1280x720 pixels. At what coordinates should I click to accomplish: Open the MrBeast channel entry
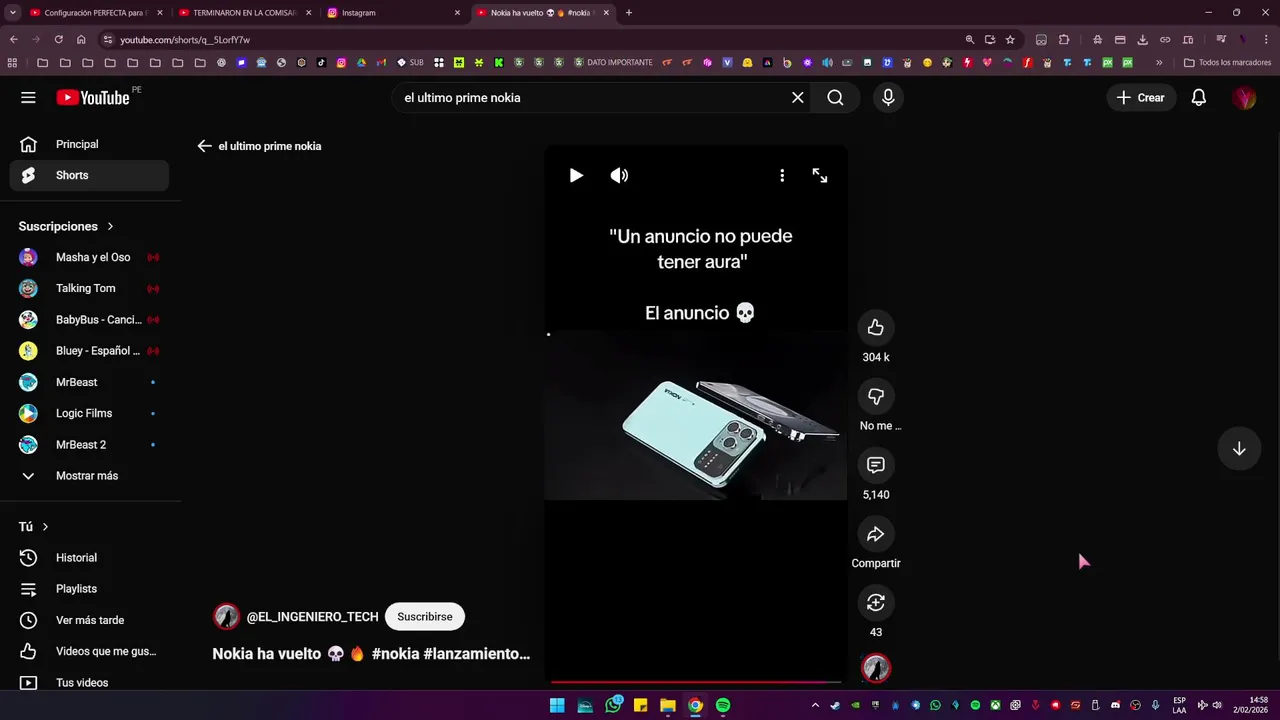(89, 382)
